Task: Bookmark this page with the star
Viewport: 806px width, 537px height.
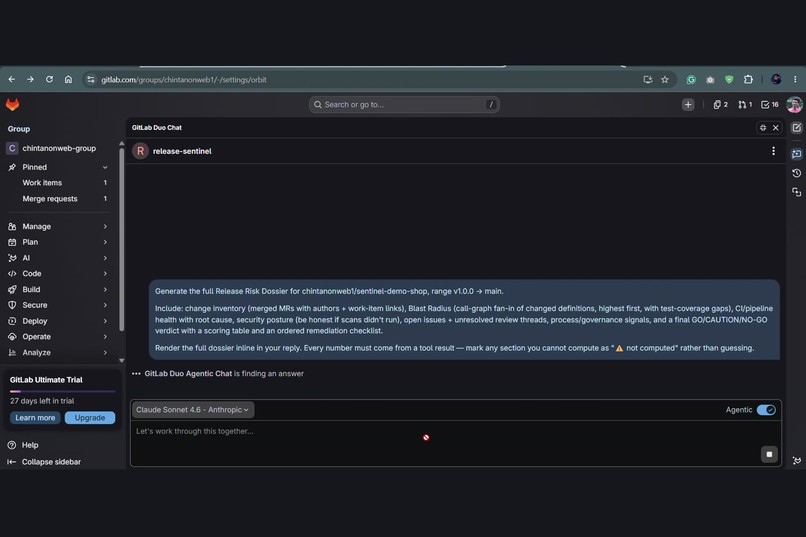Action: click(x=665, y=80)
